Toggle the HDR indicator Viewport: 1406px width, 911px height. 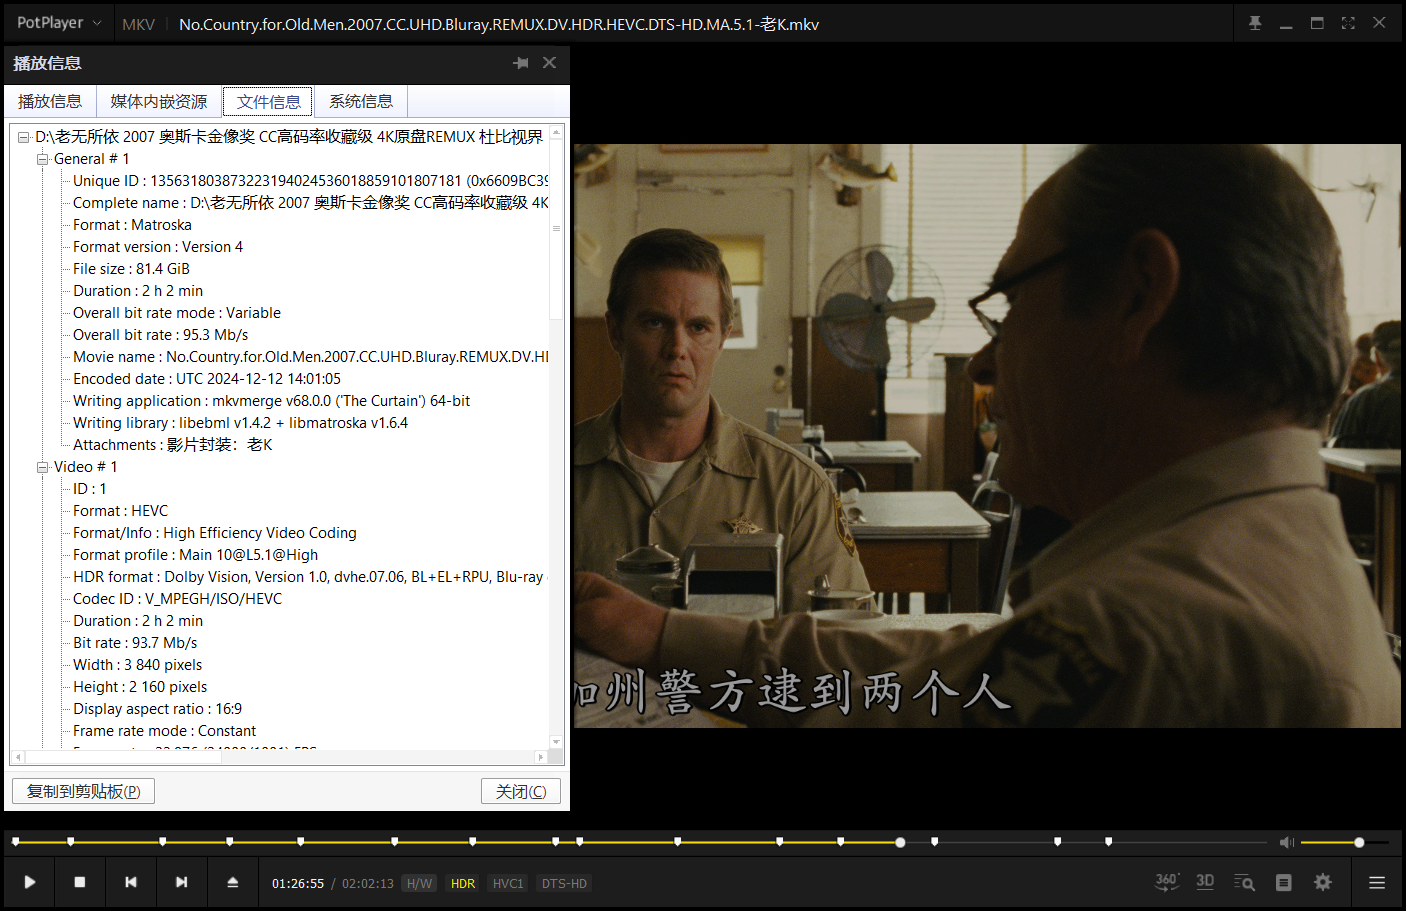tap(463, 883)
